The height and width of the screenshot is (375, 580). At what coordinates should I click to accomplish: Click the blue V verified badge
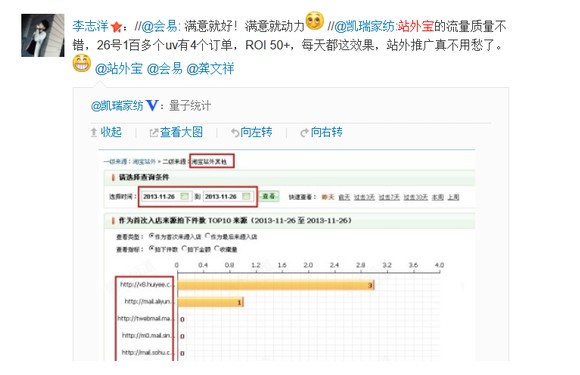[x=152, y=106]
